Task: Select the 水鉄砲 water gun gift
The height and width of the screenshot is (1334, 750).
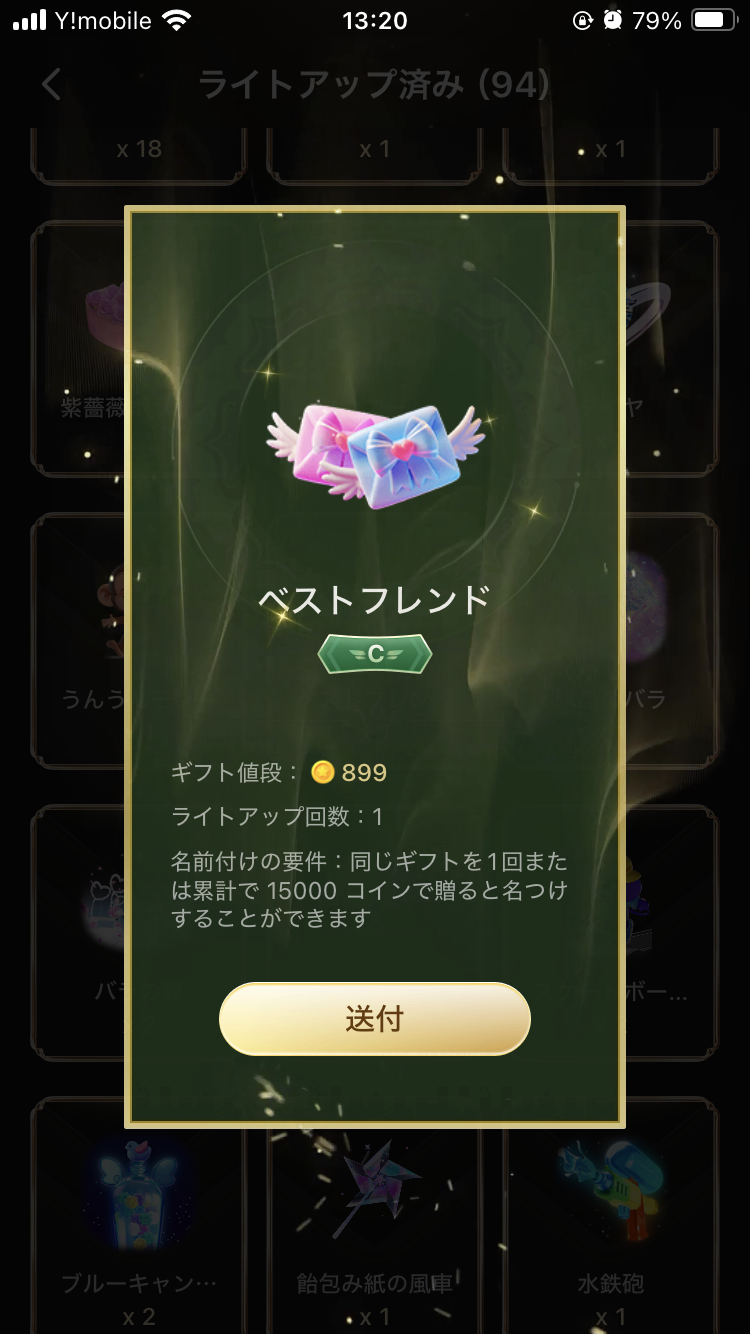Action: (x=610, y=1215)
